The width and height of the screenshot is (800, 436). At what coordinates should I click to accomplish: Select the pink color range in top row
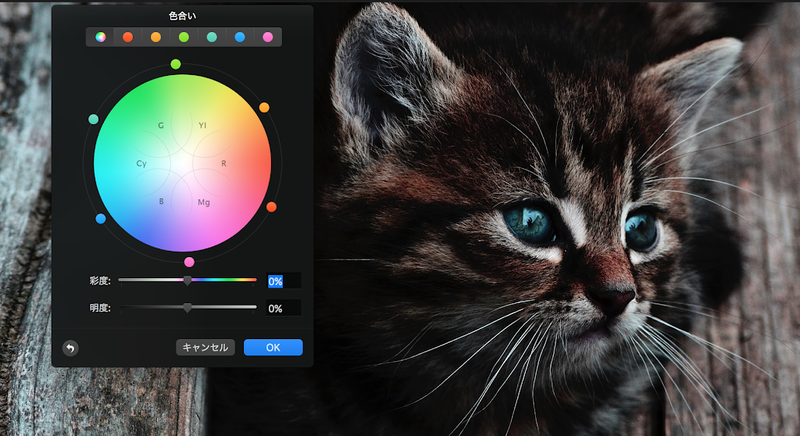[267, 37]
